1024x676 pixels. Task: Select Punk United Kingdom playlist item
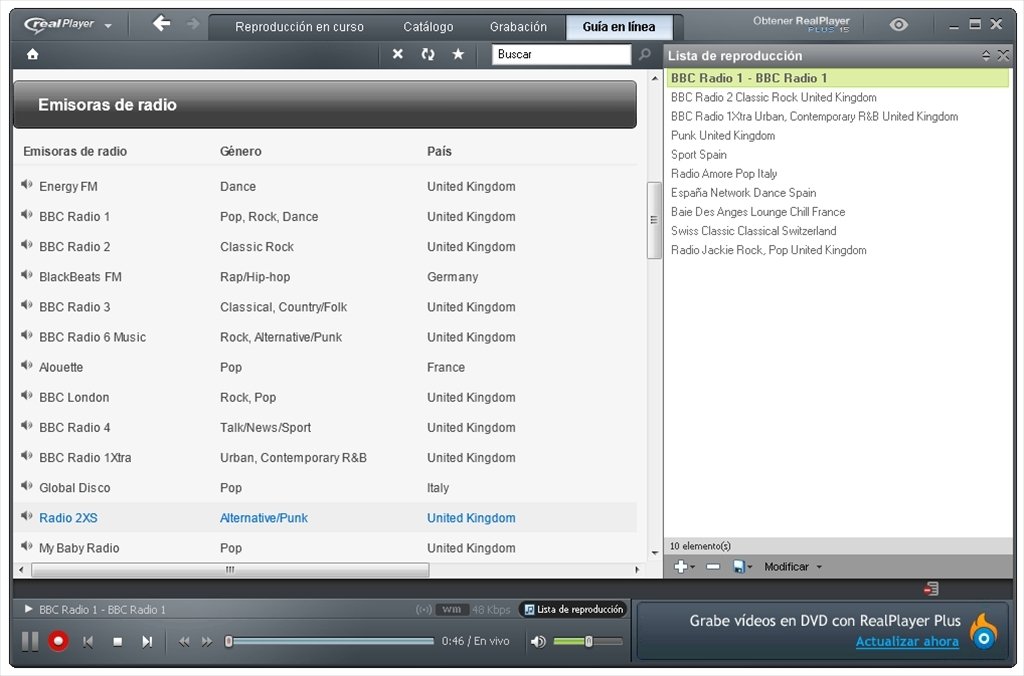click(x=723, y=135)
